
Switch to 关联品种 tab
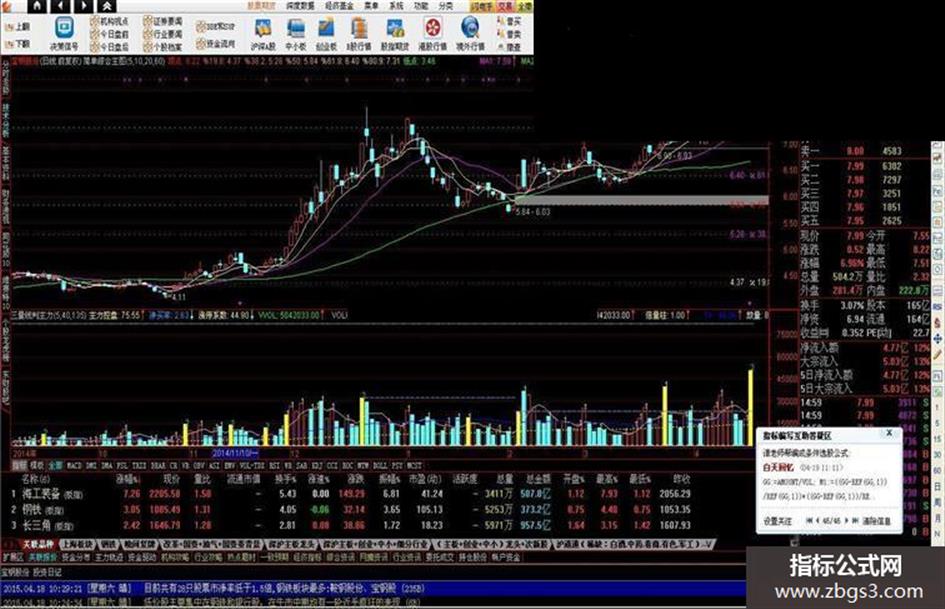pos(38,544)
